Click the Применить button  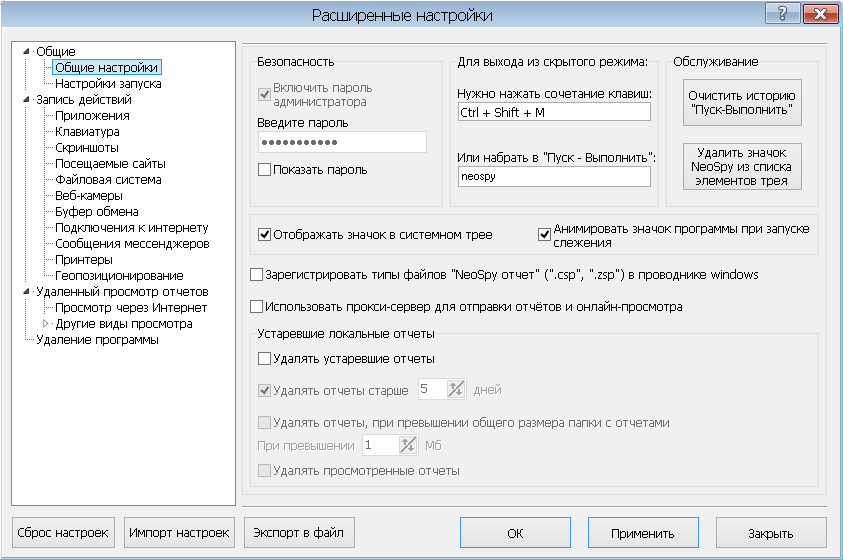coord(643,533)
